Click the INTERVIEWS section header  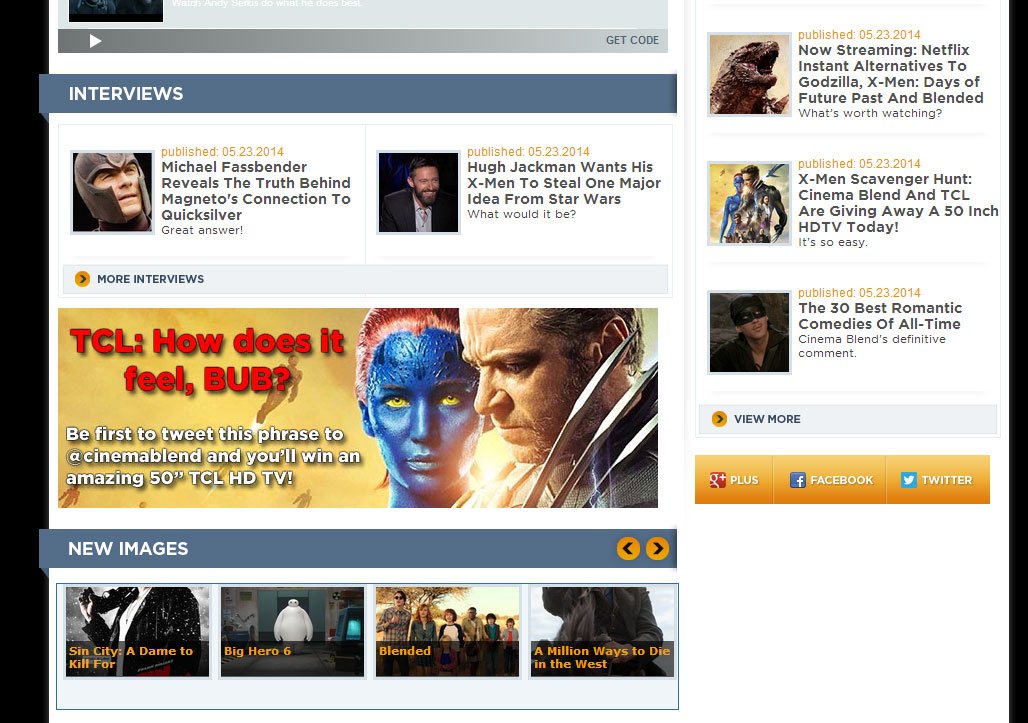(x=126, y=94)
